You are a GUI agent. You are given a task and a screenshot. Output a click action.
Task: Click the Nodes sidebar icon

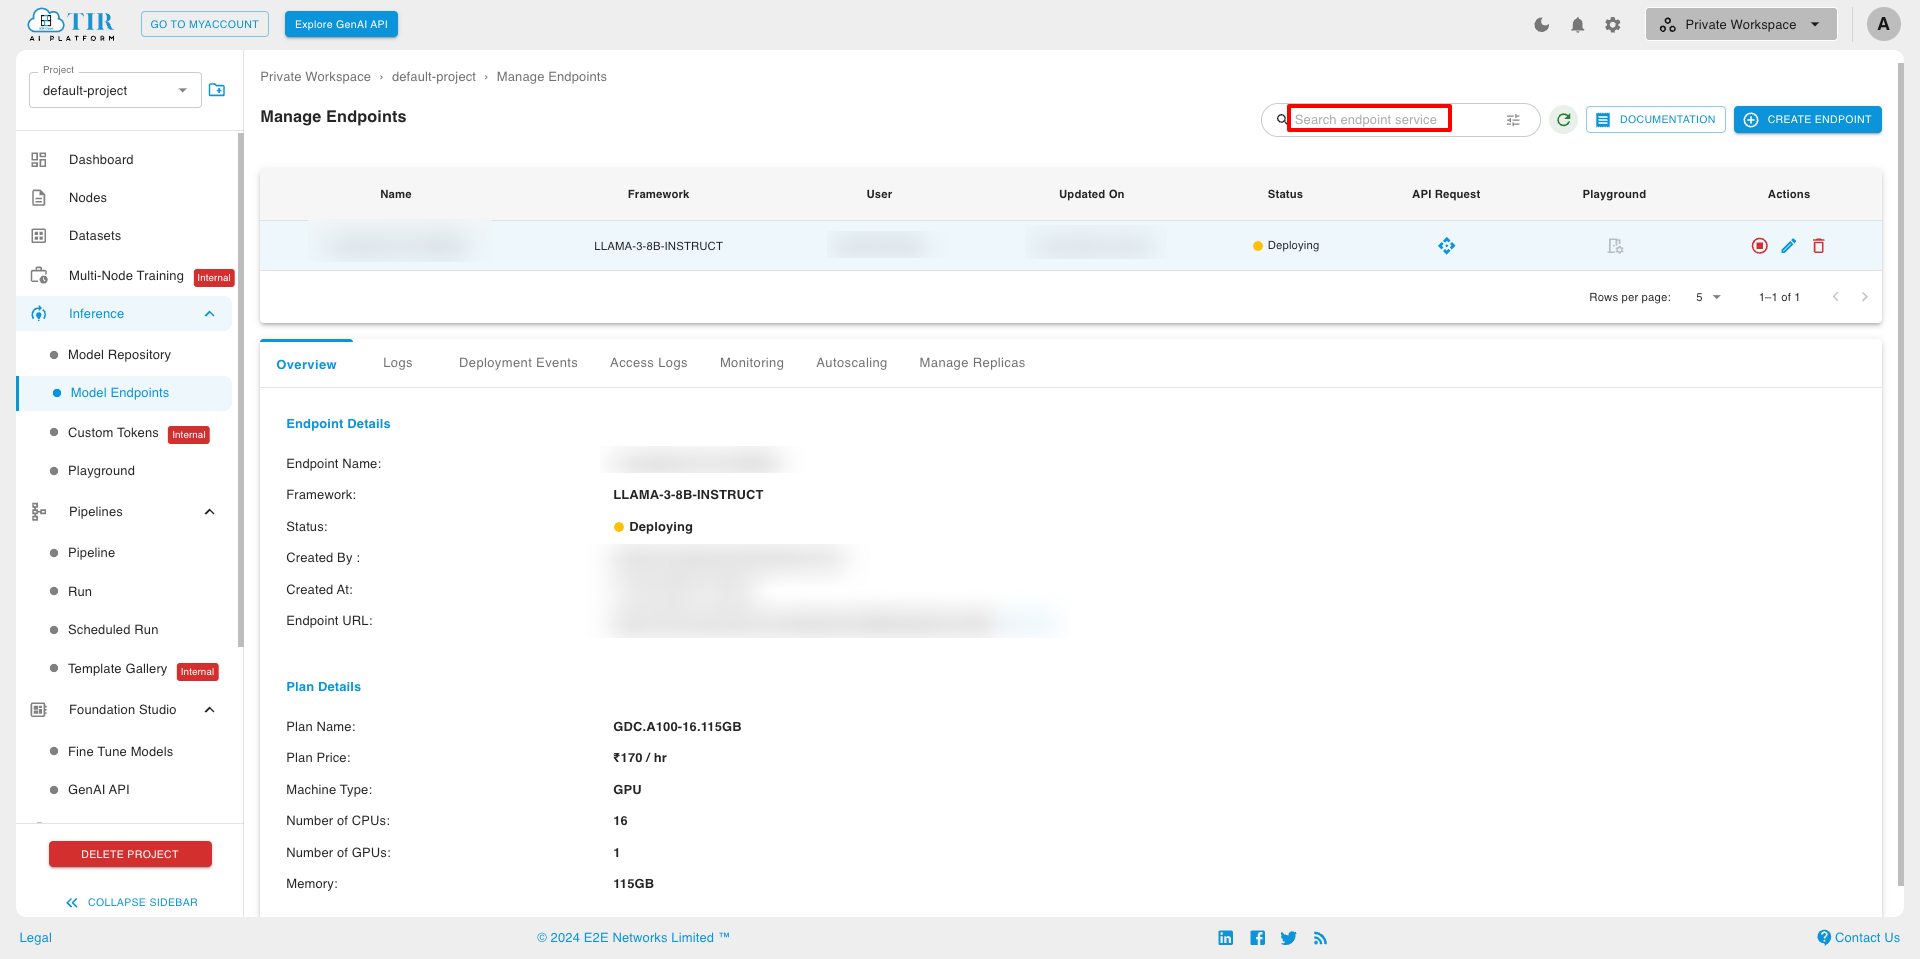coord(39,198)
